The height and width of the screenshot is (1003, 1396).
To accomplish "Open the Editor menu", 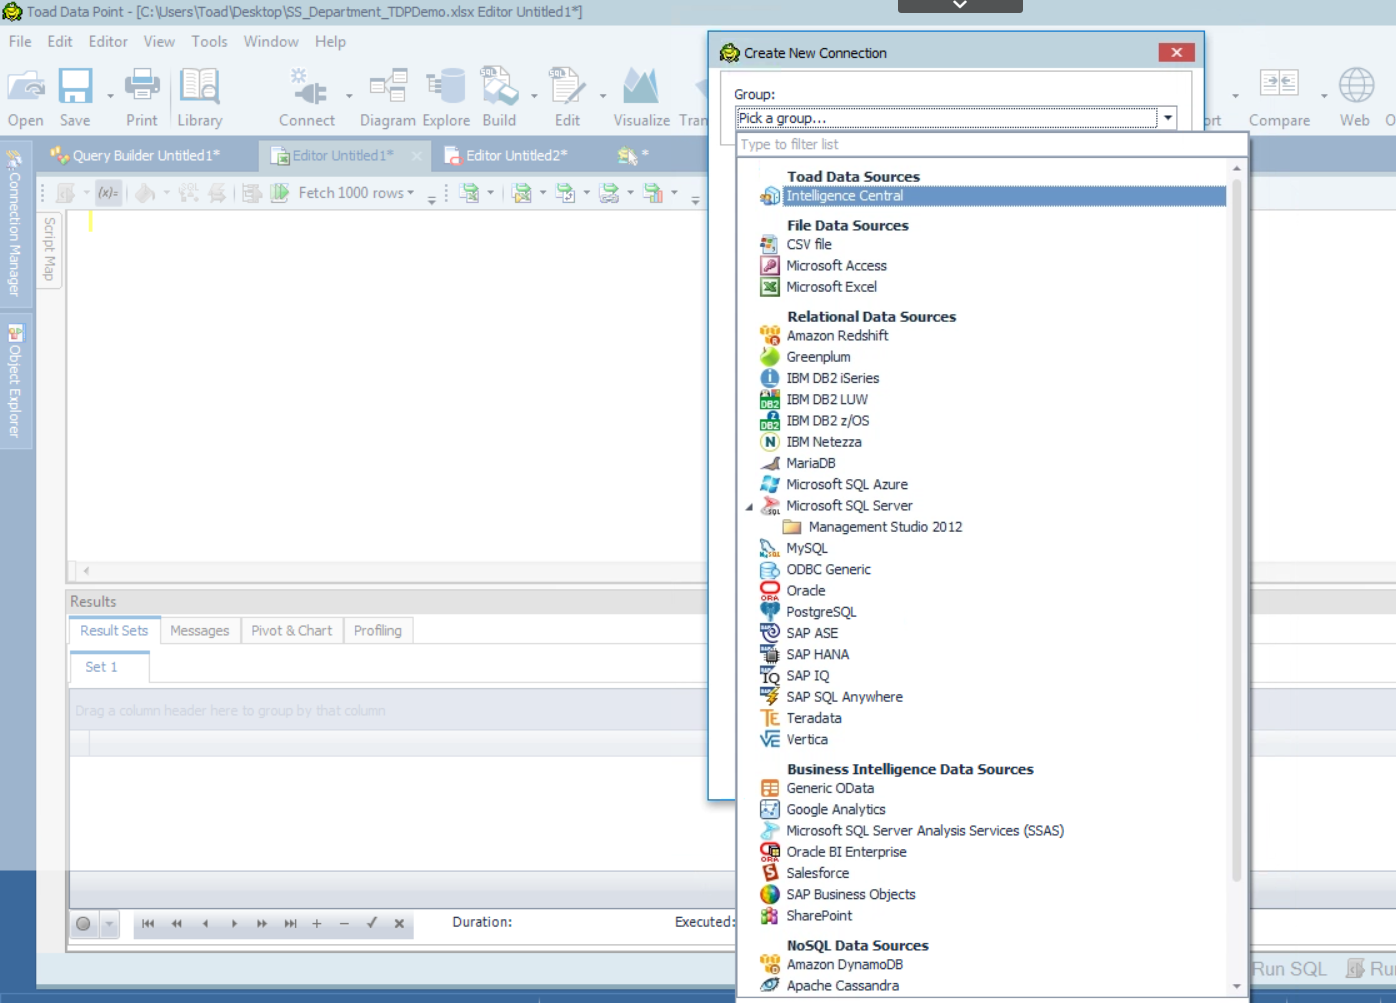I will point(108,42).
